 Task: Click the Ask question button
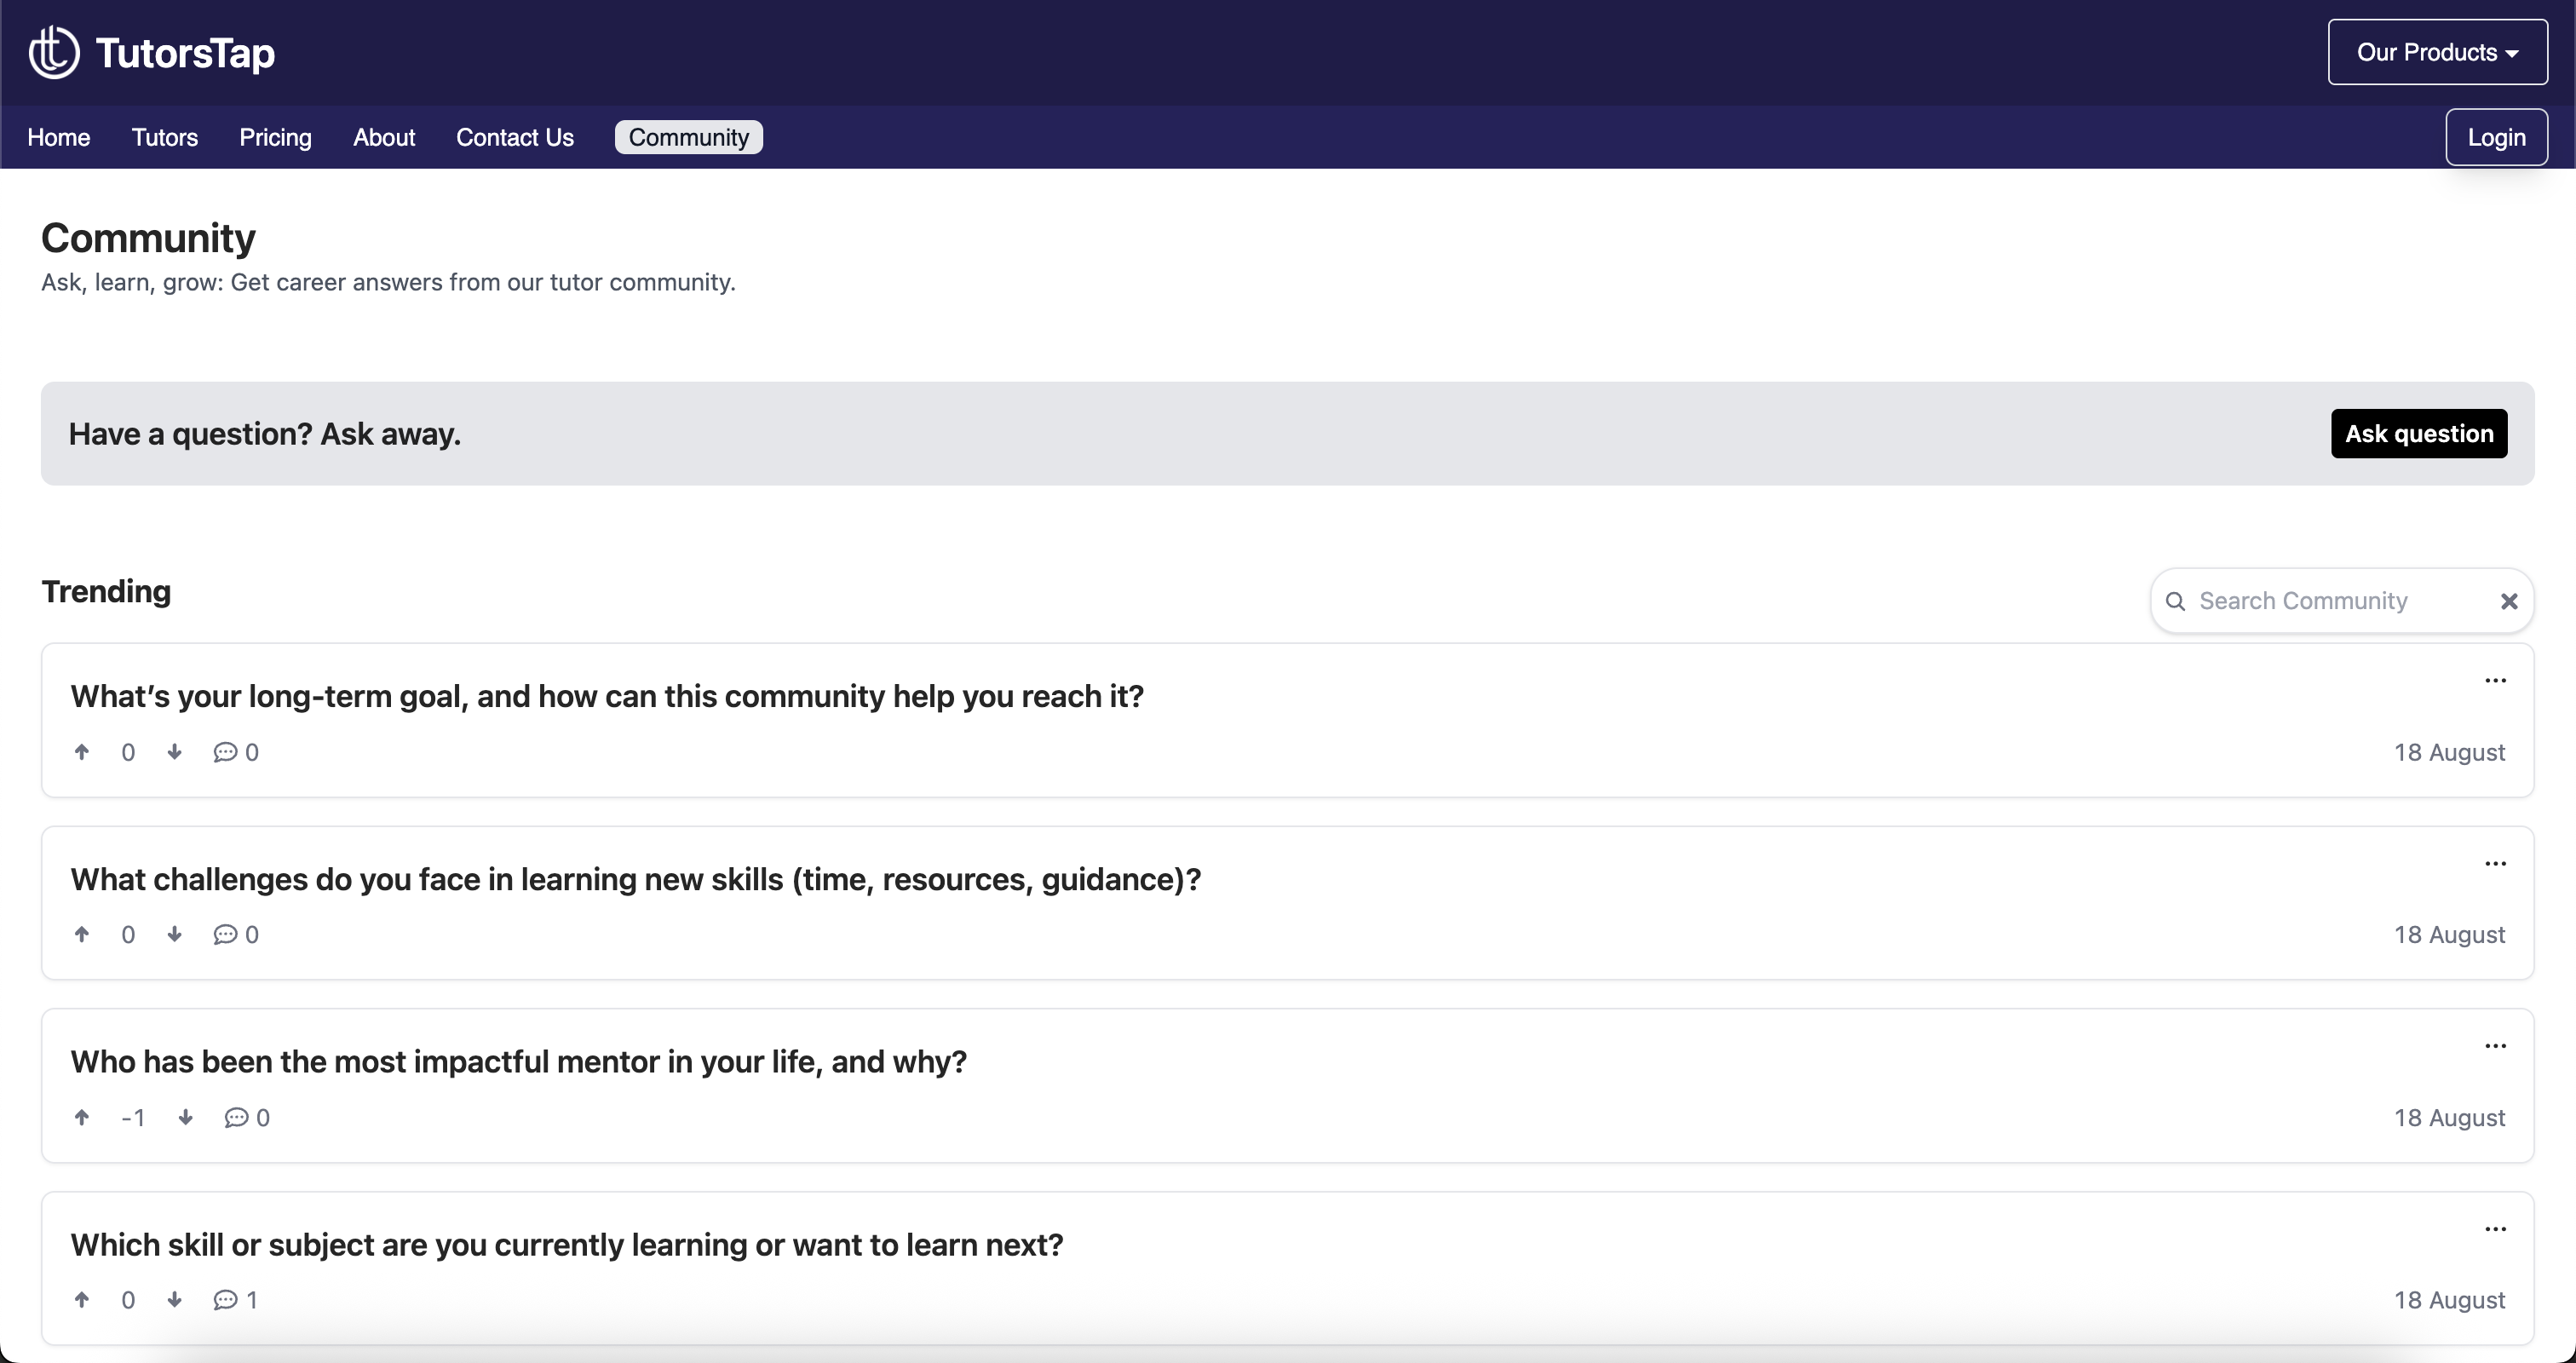(2418, 433)
